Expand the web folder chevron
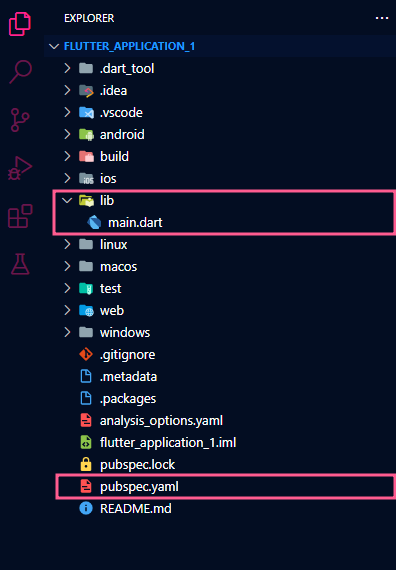 tap(67, 310)
